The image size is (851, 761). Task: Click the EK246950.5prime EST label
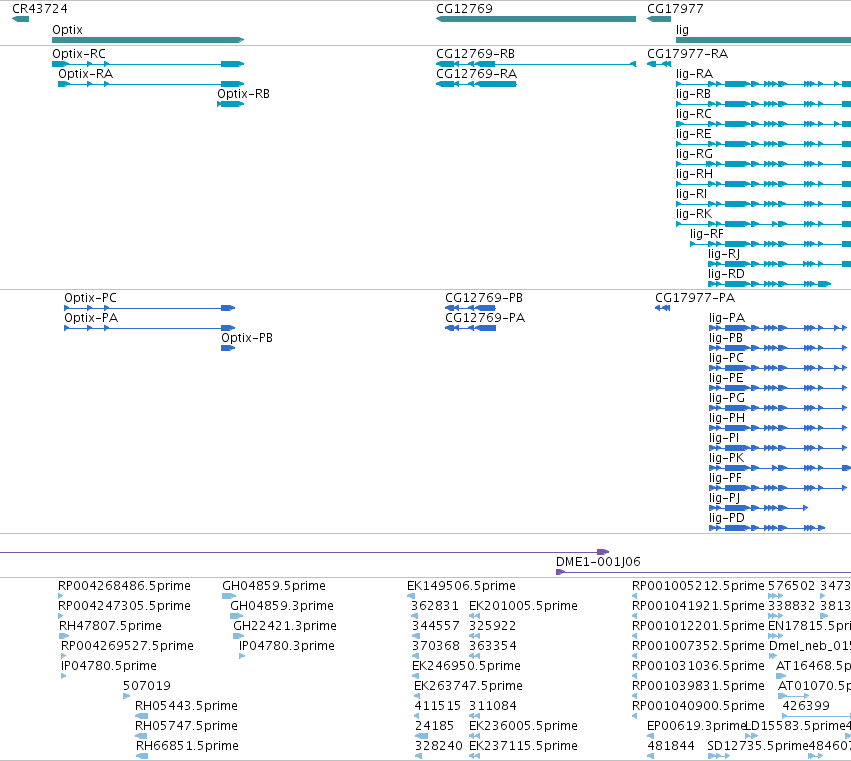pos(466,666)
